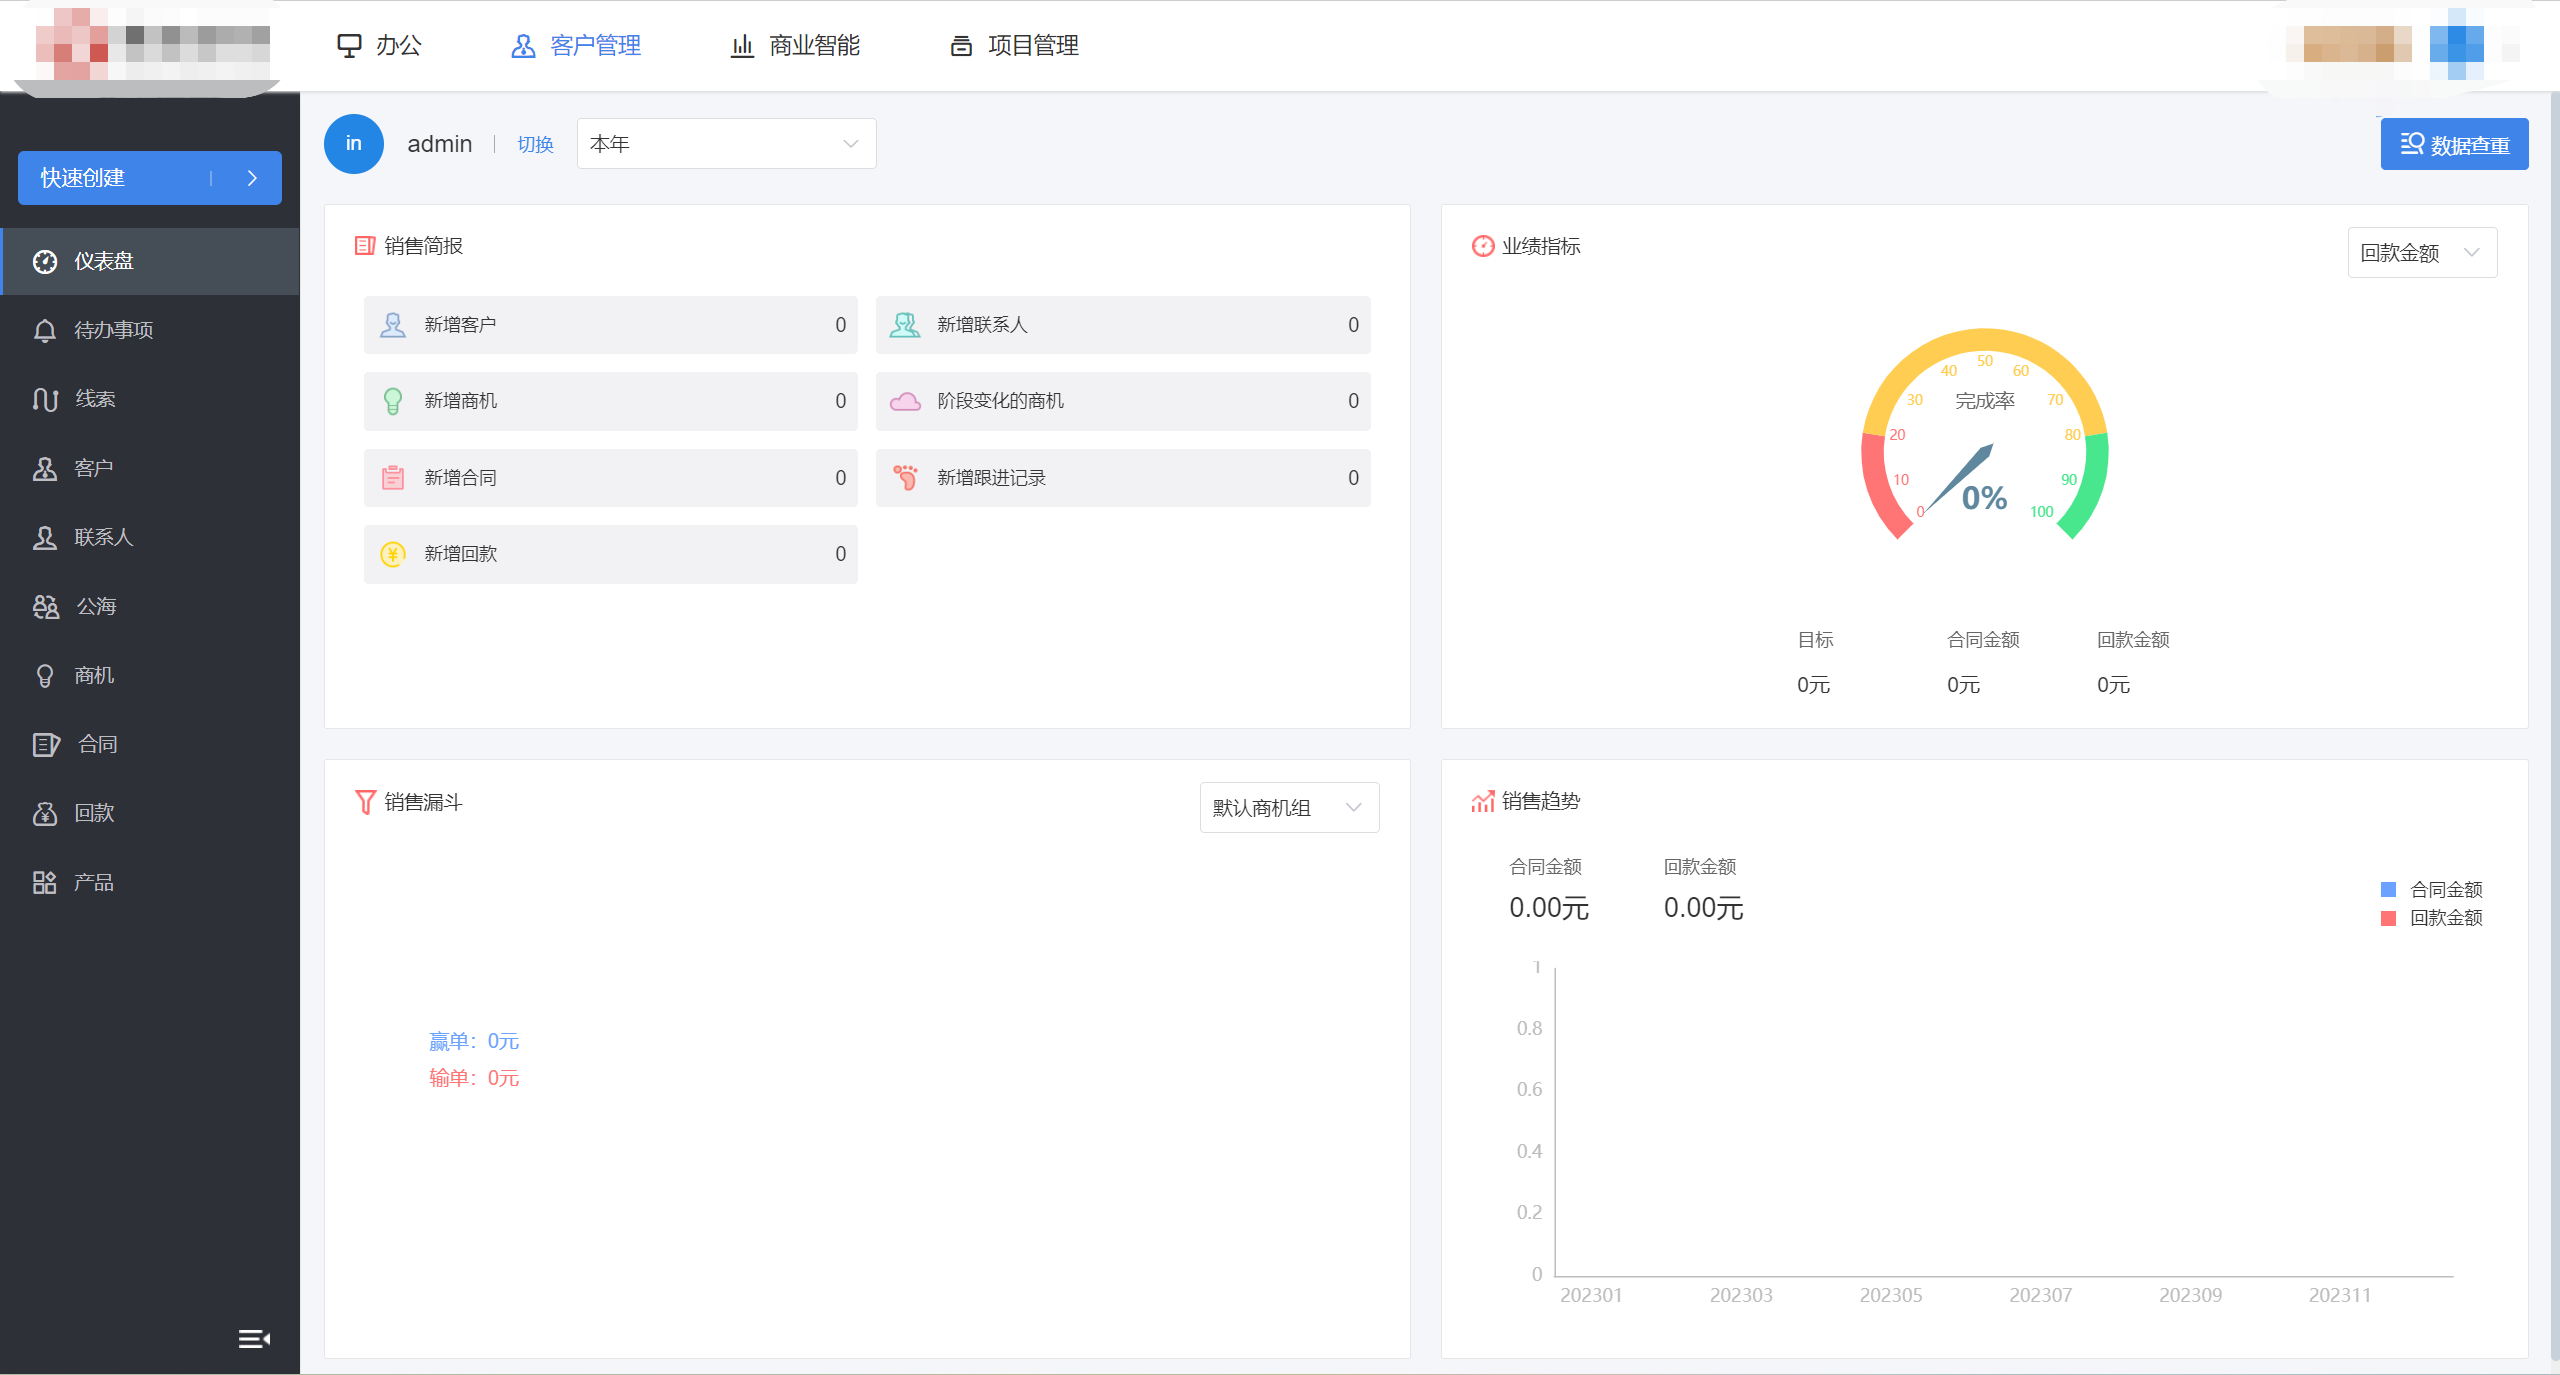Click the 销售简报 header icon
The image size is (2560, 1375).
[x=365, y=246]
